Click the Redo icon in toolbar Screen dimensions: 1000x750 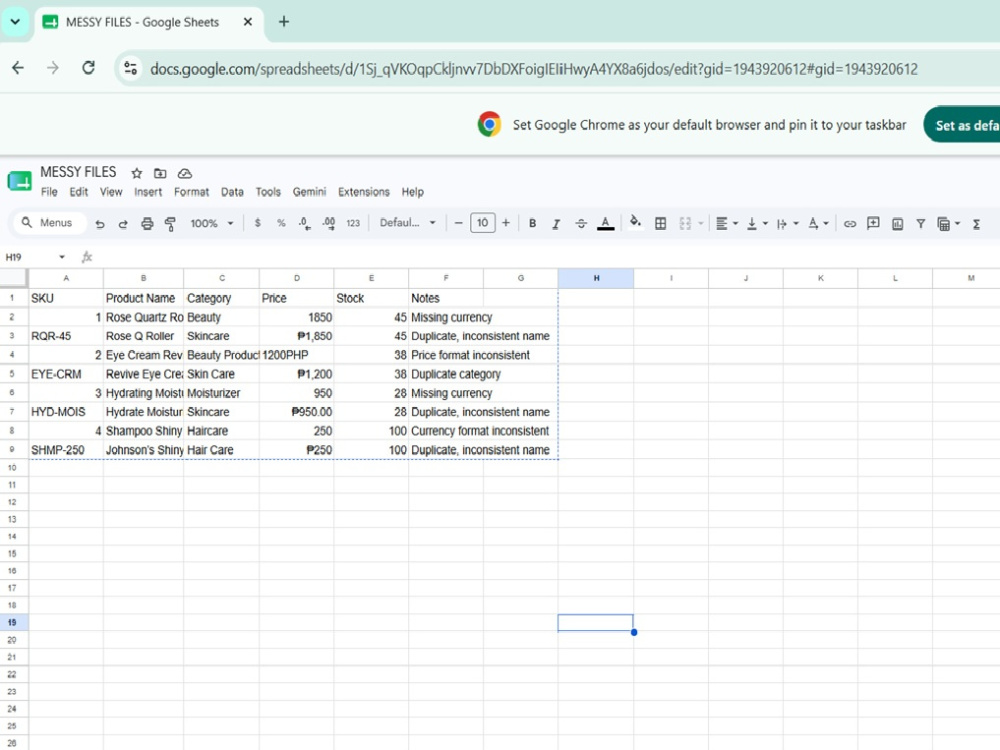click(122, 224)
